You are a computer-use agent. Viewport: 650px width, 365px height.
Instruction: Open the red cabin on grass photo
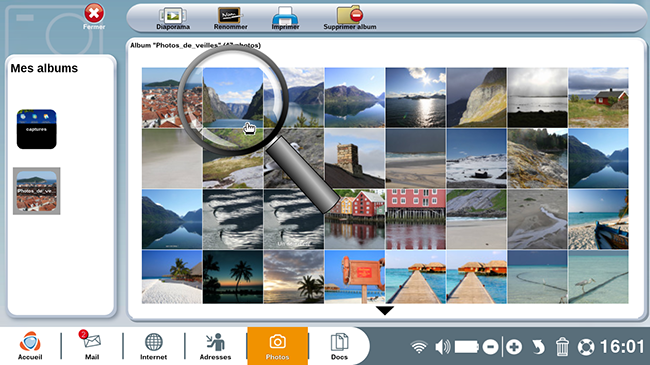(x=599, y=98)
